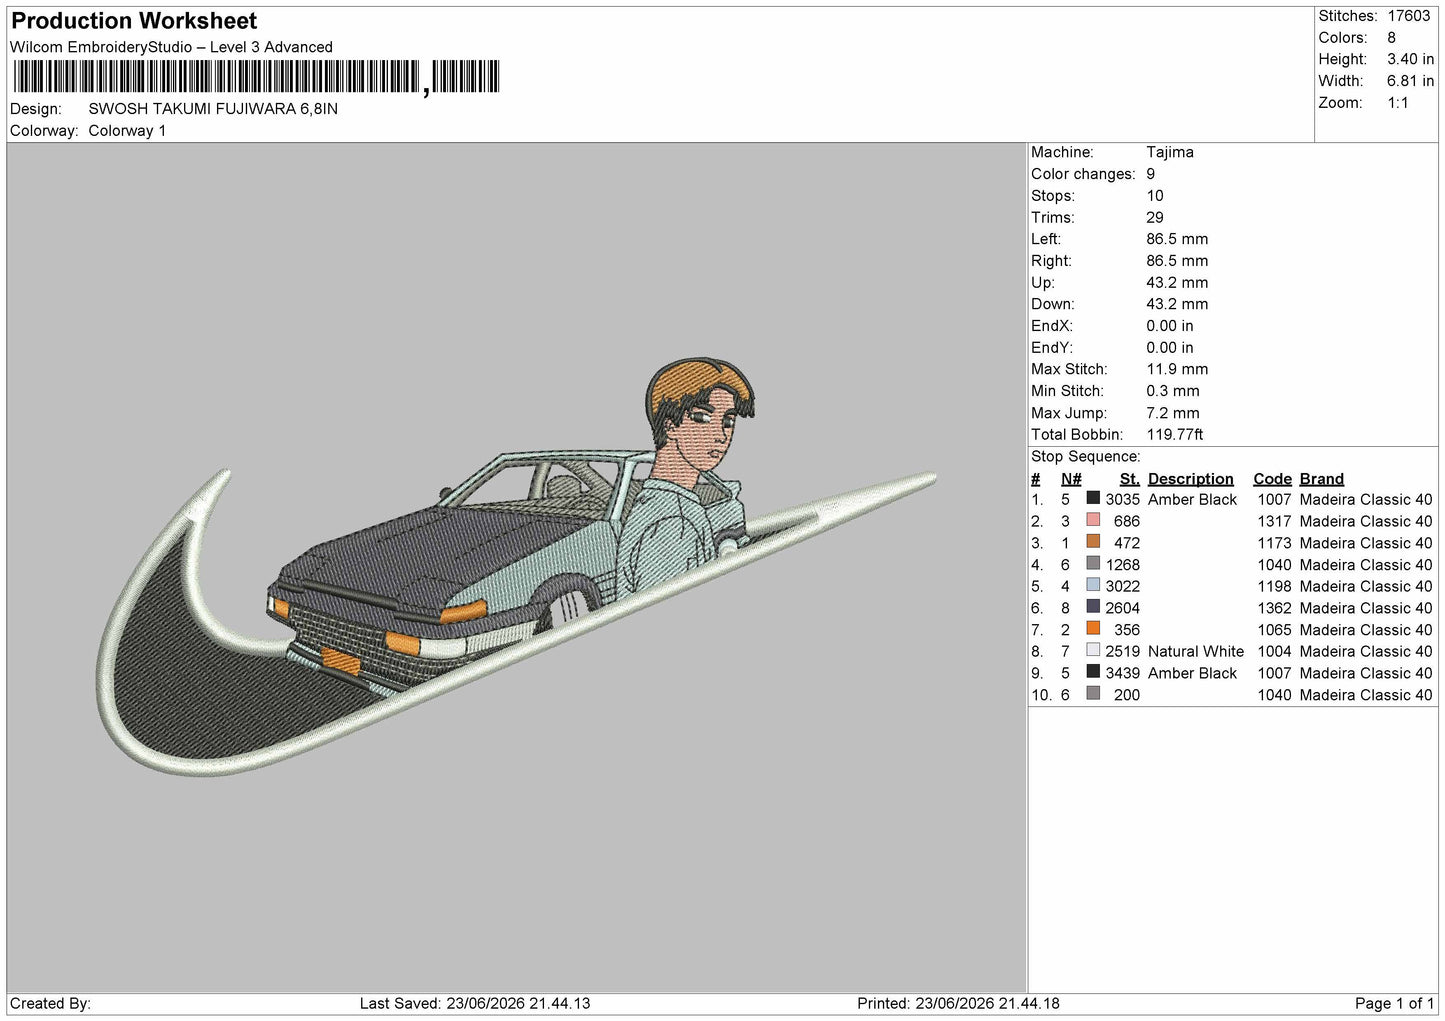
Task: Click the 'Description' column header
Action: [1191, 479]
